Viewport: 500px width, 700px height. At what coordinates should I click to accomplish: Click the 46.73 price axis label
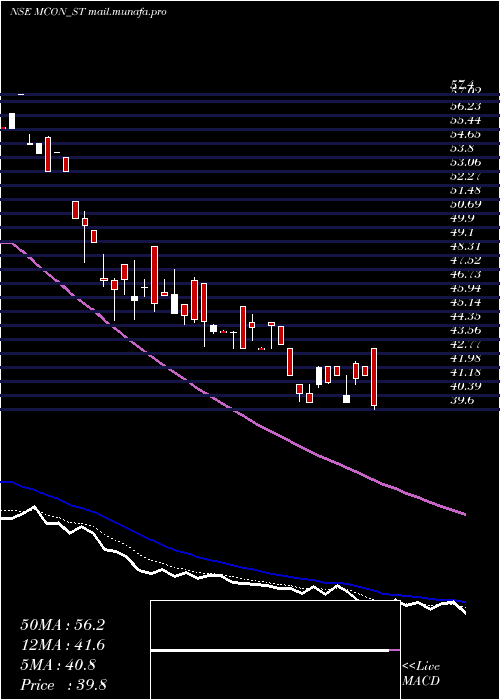click(466, 274)
